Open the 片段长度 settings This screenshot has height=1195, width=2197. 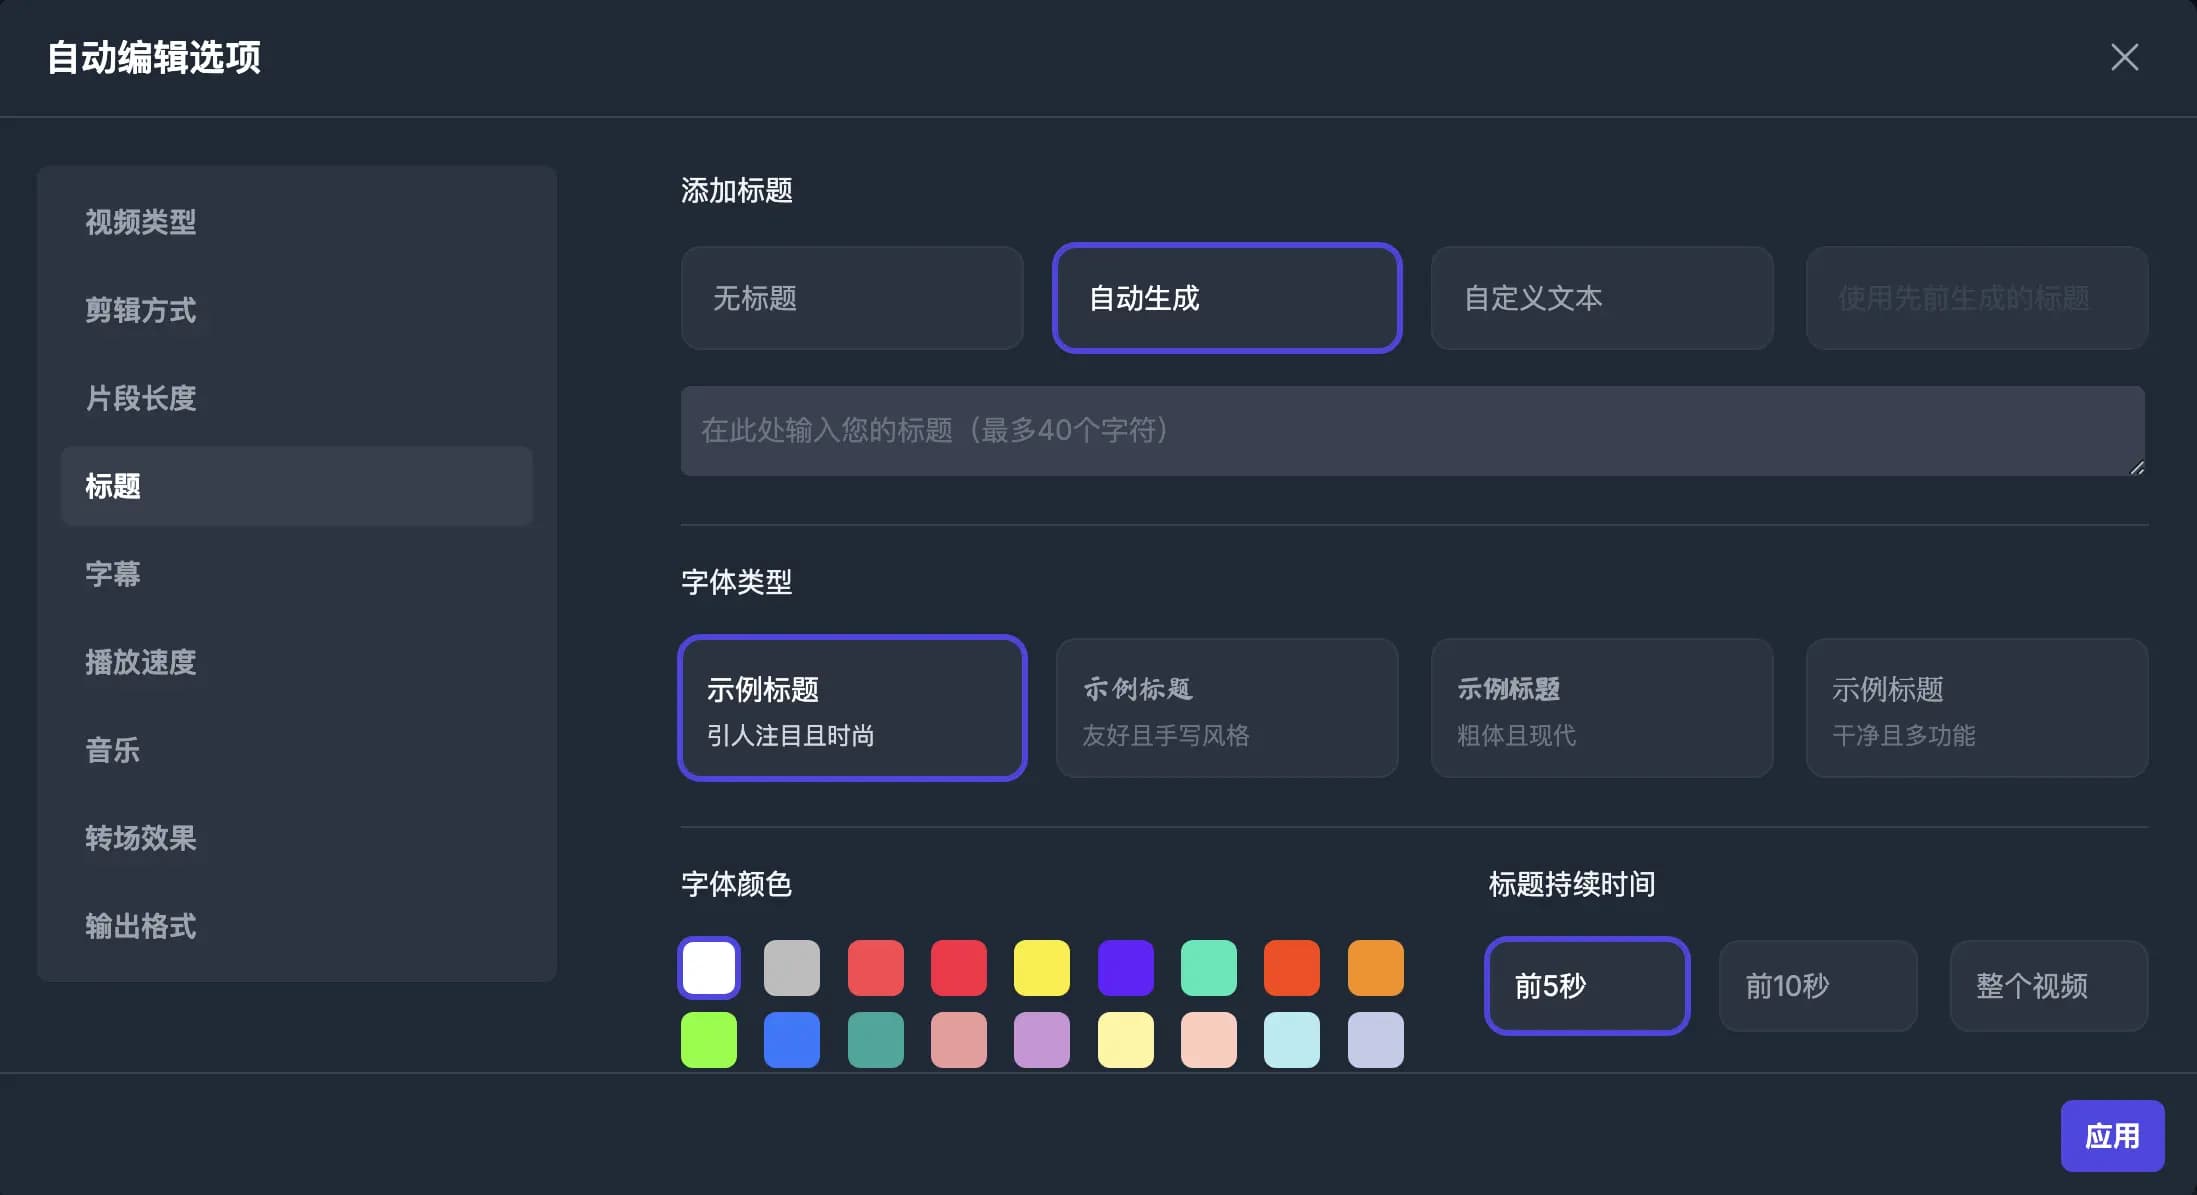pyautogui.click(x=141, y=398)
